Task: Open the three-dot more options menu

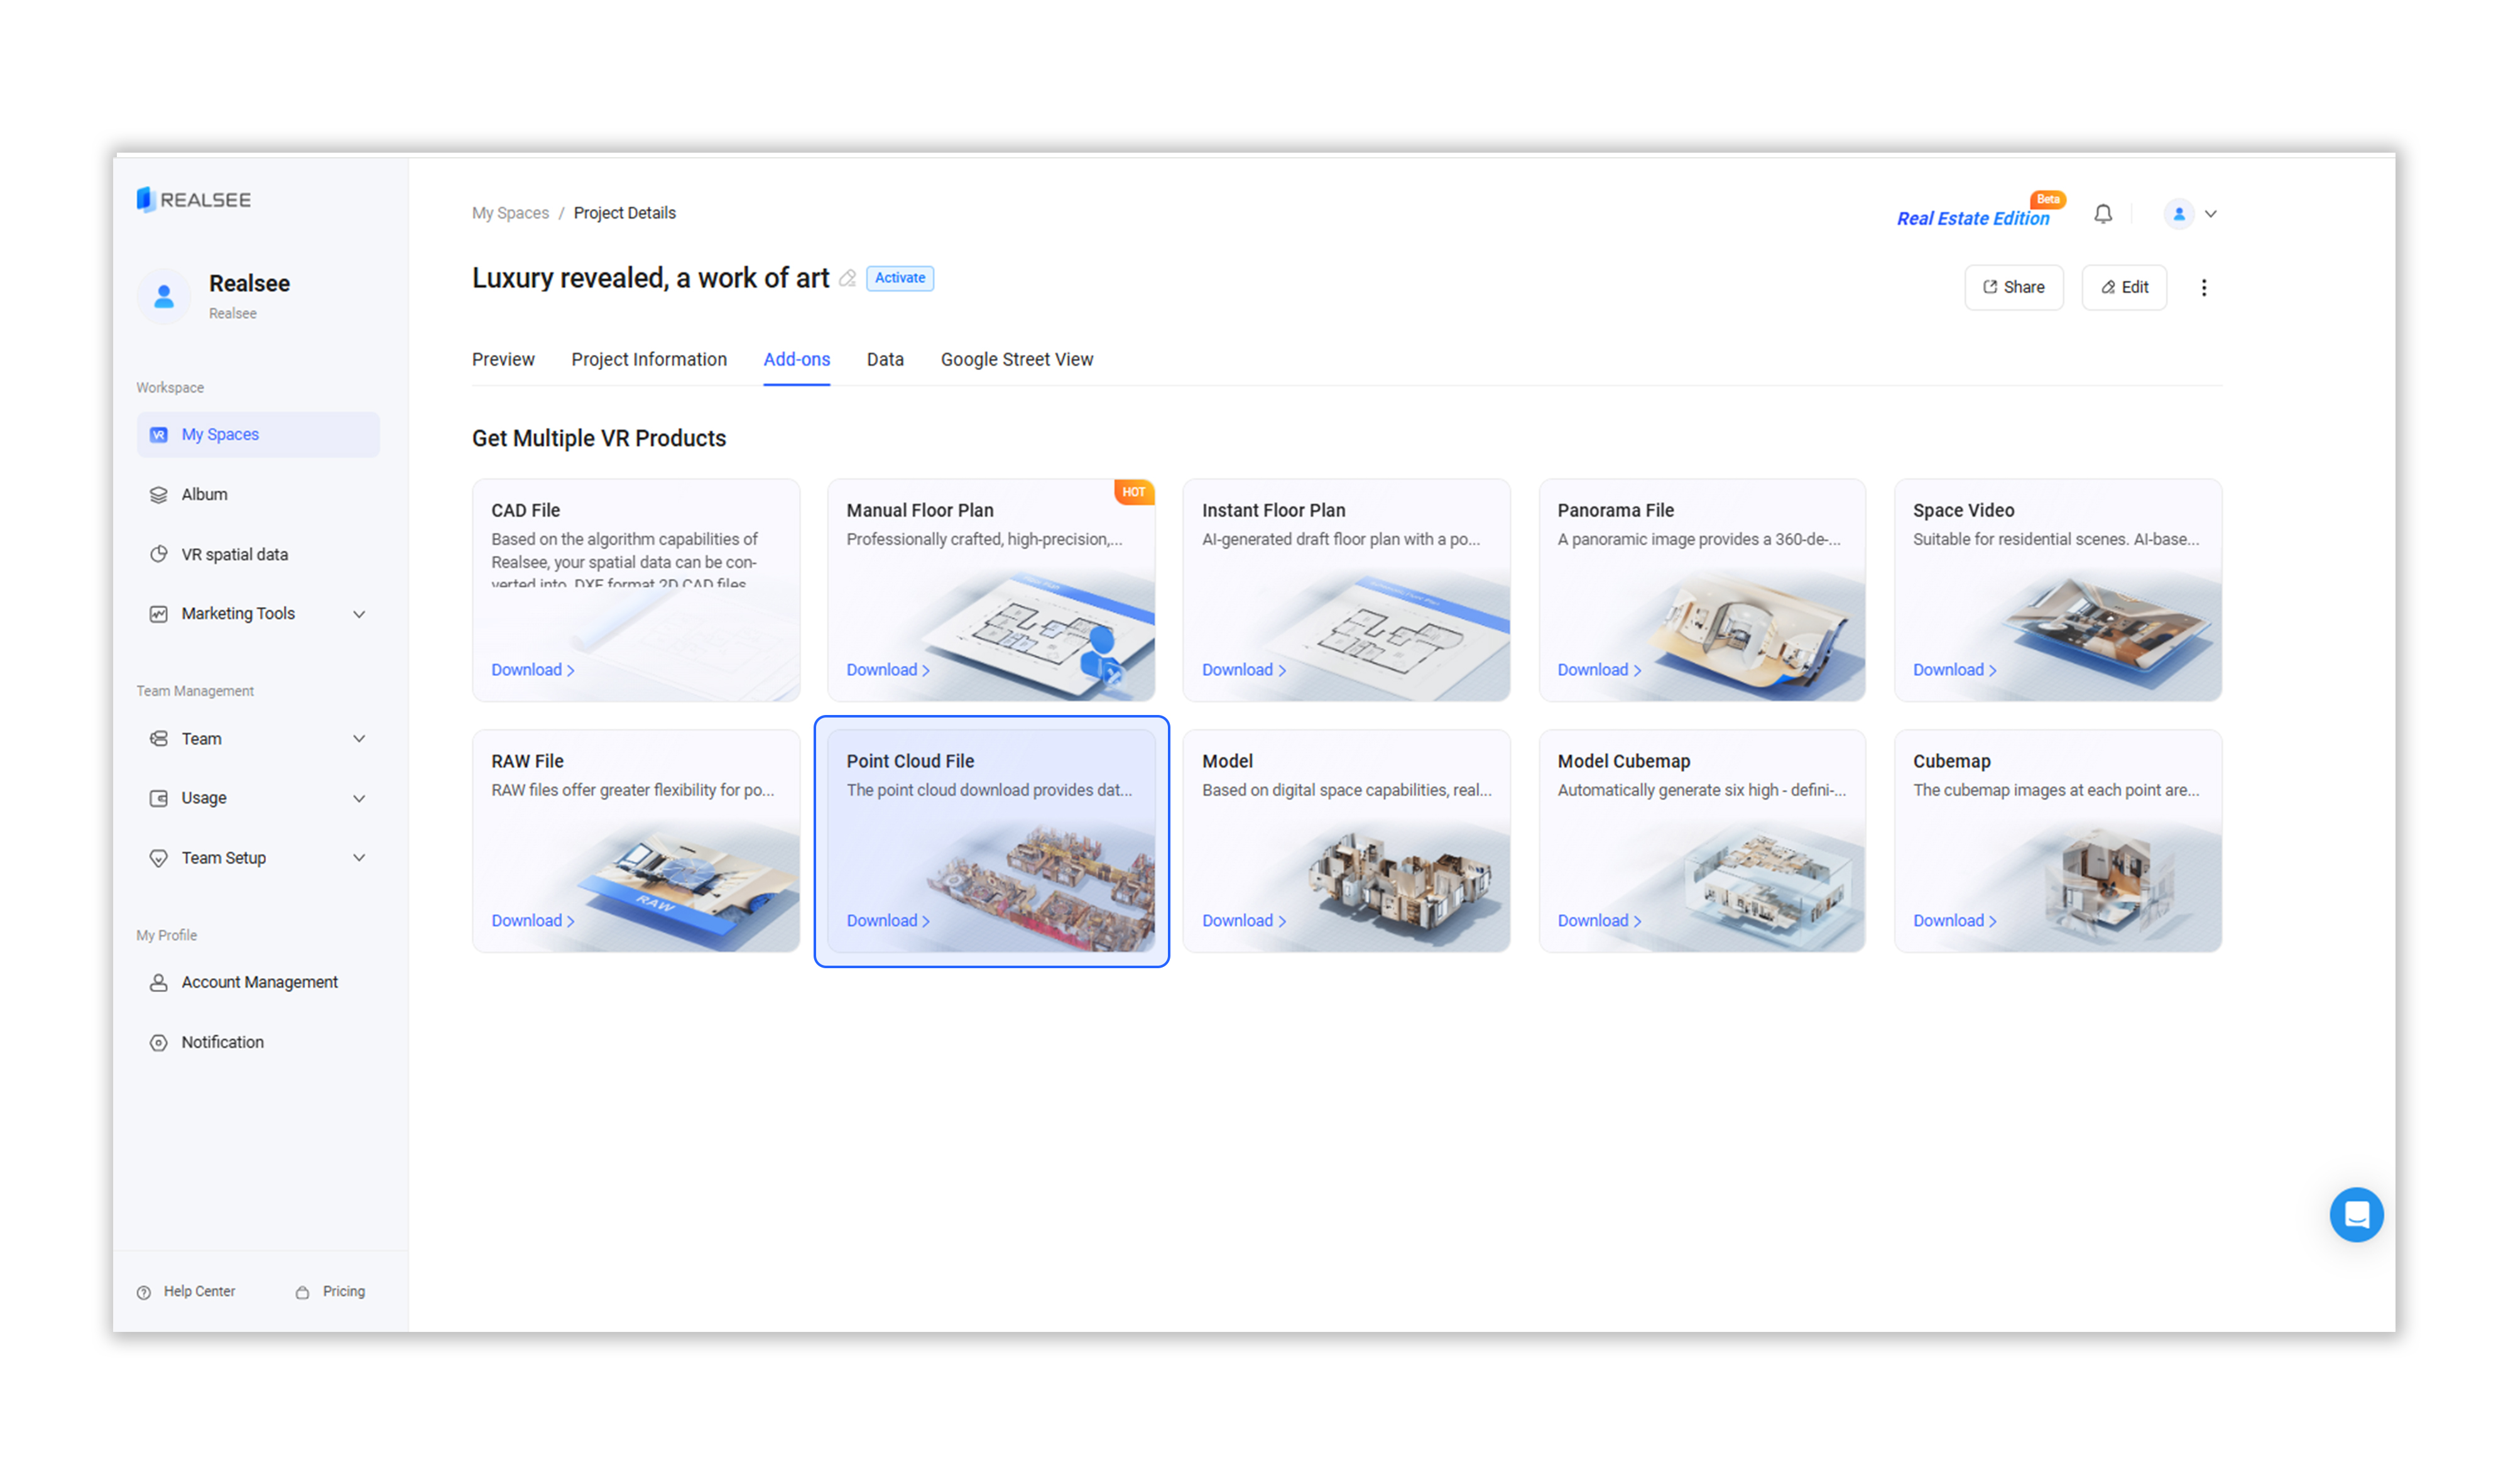Action: tap(2203, 288)
